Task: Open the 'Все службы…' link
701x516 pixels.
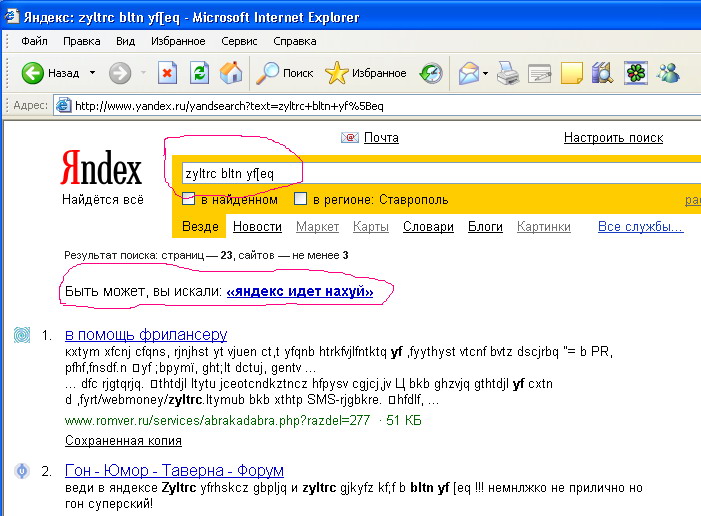Action: pyautogui.click(x=641, y=227)
